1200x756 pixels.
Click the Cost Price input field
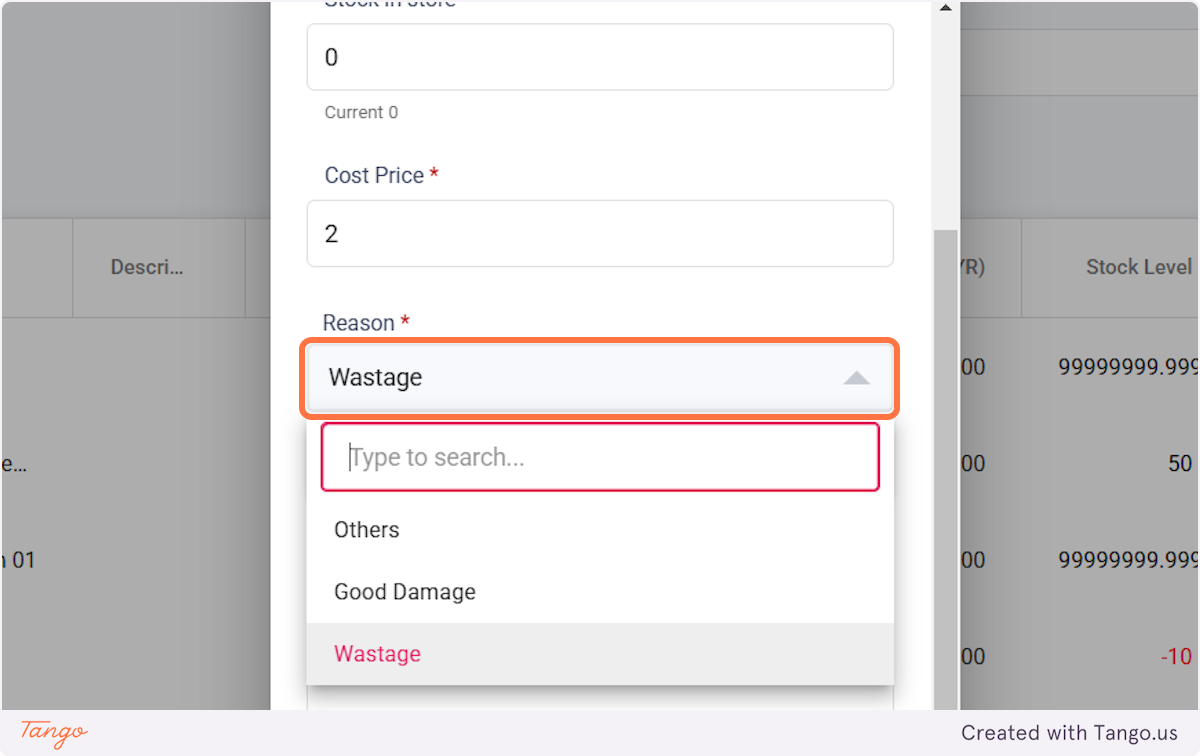coord(600,234)
